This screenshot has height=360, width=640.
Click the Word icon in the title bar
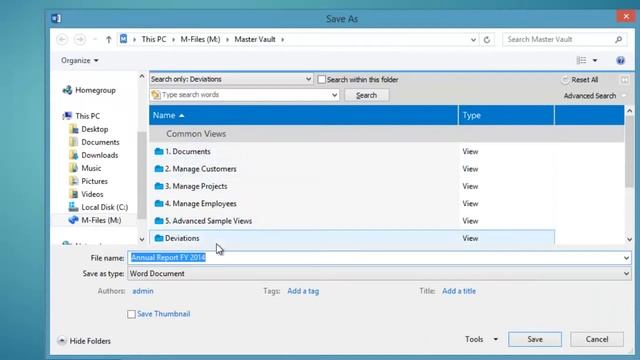pos(56,18)
